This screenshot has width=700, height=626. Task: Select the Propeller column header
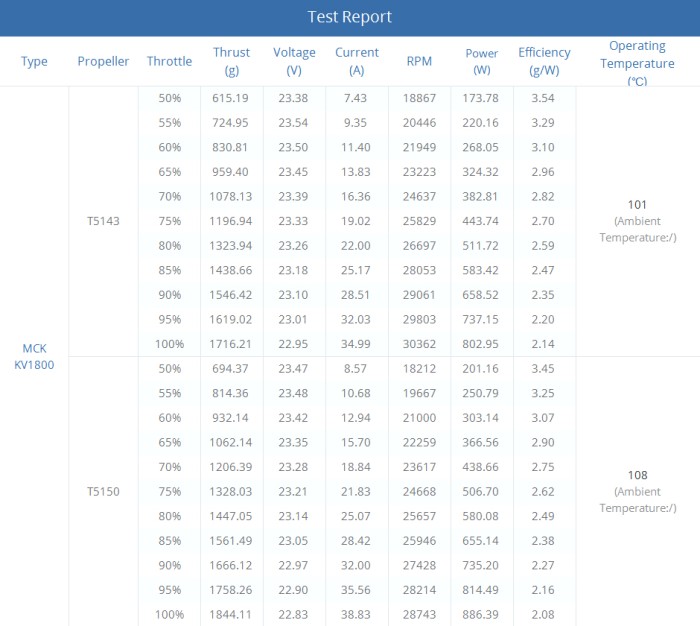click(103, 61)
